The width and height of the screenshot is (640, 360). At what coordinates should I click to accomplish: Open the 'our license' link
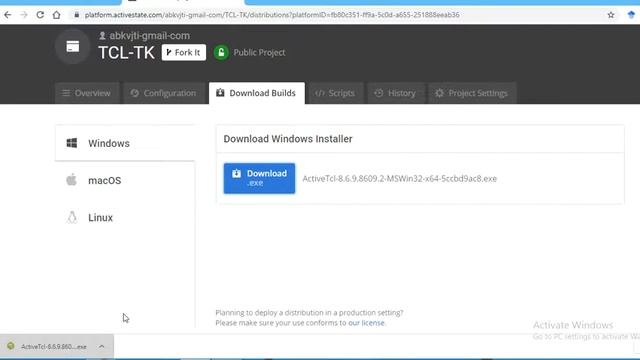point(366,323)
